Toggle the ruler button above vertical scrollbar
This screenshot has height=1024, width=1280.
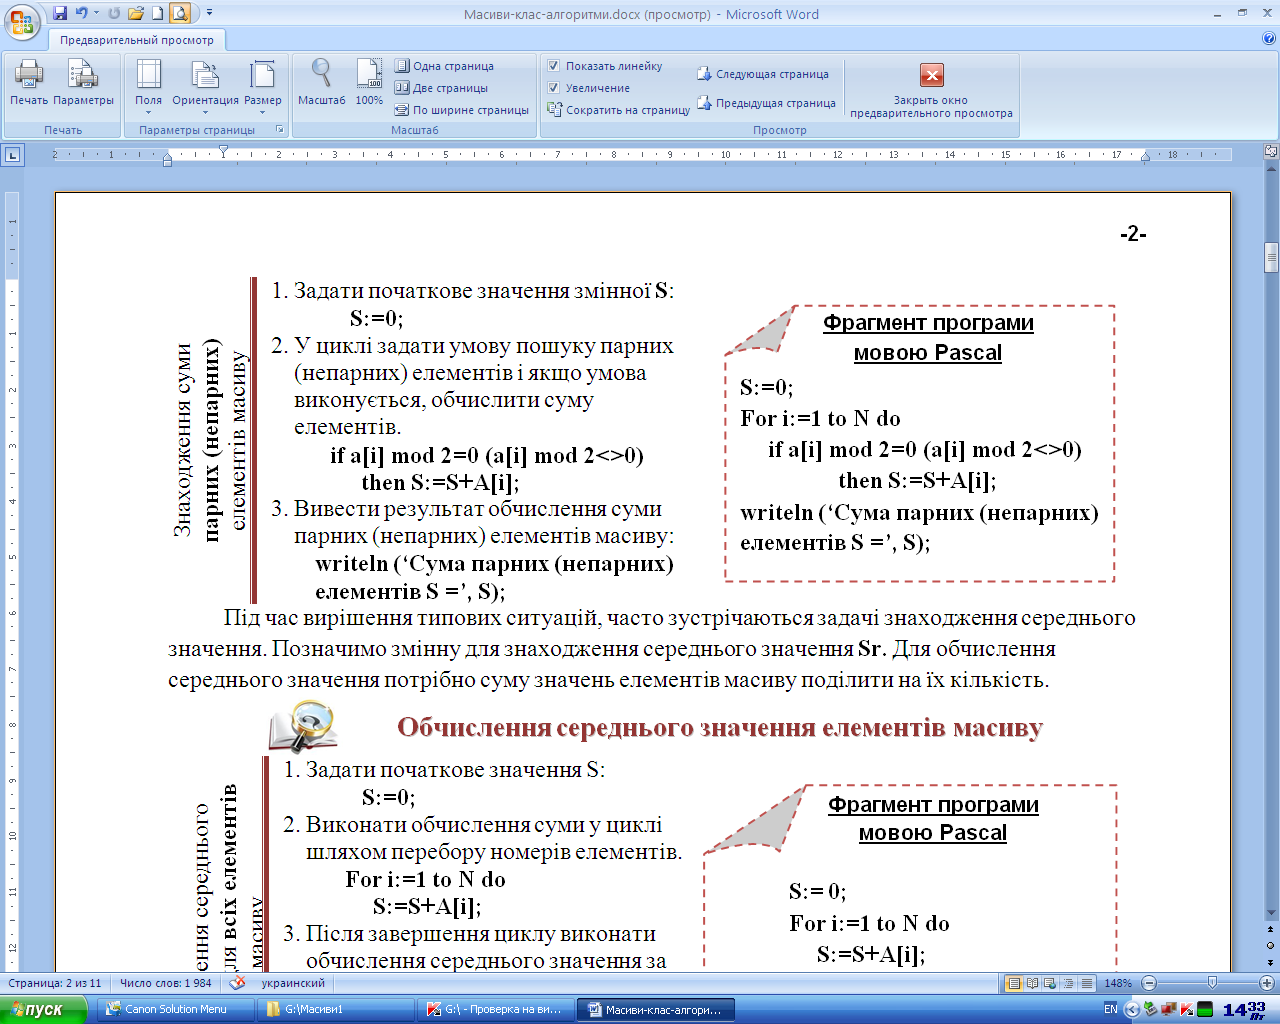[x=1271, y=152]
